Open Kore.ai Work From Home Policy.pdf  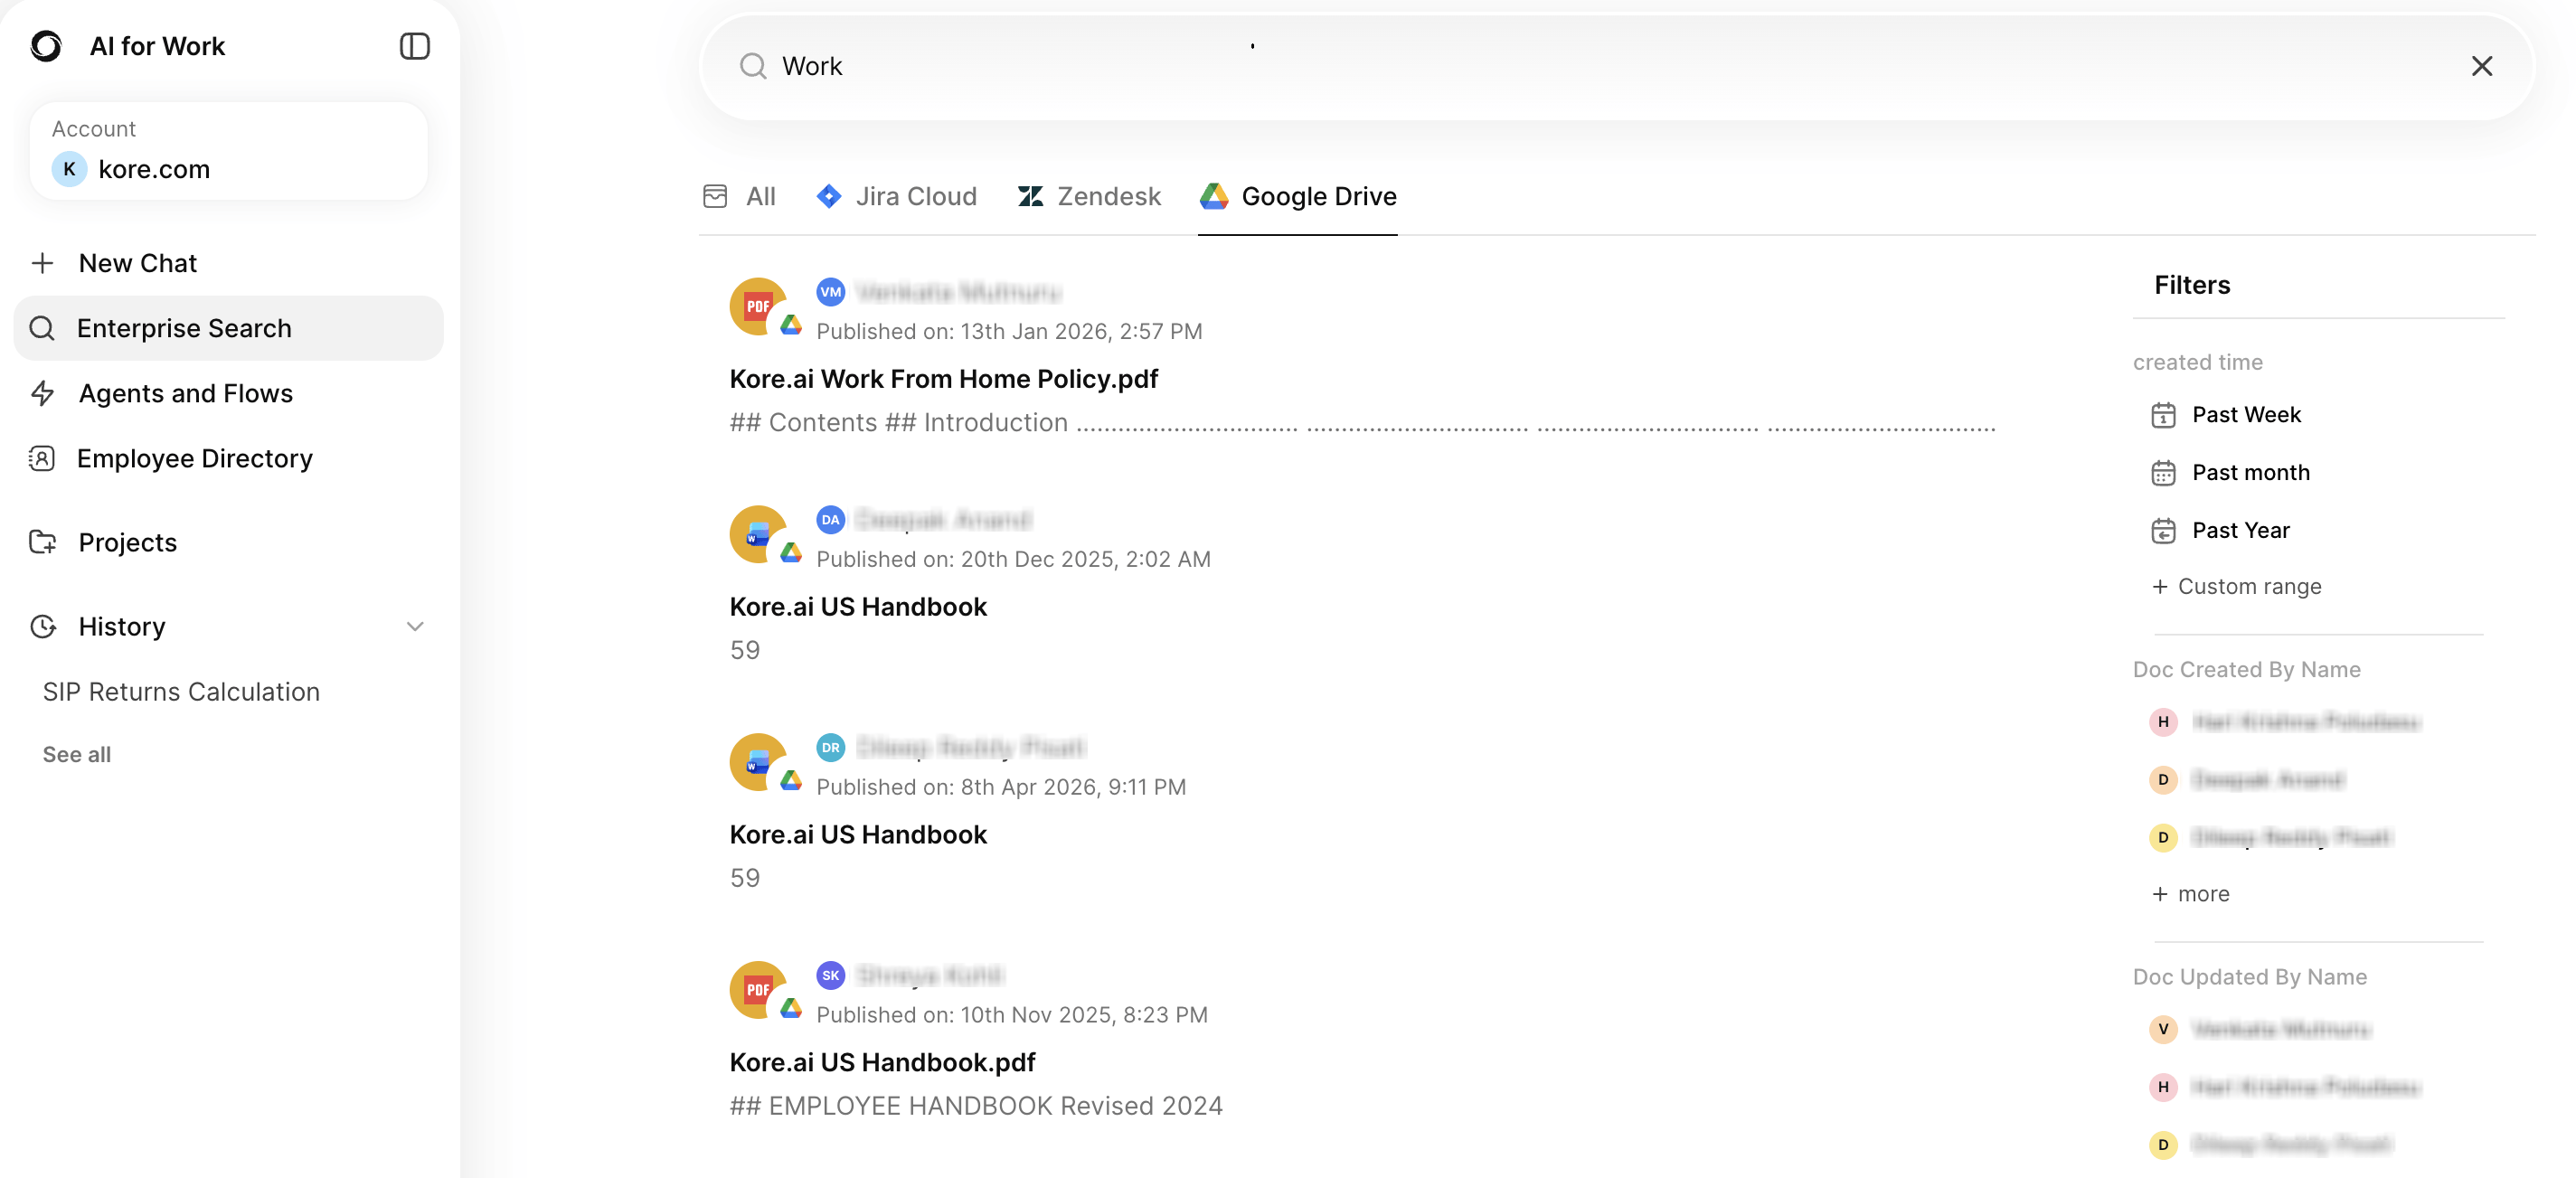[x=943, y=379]
